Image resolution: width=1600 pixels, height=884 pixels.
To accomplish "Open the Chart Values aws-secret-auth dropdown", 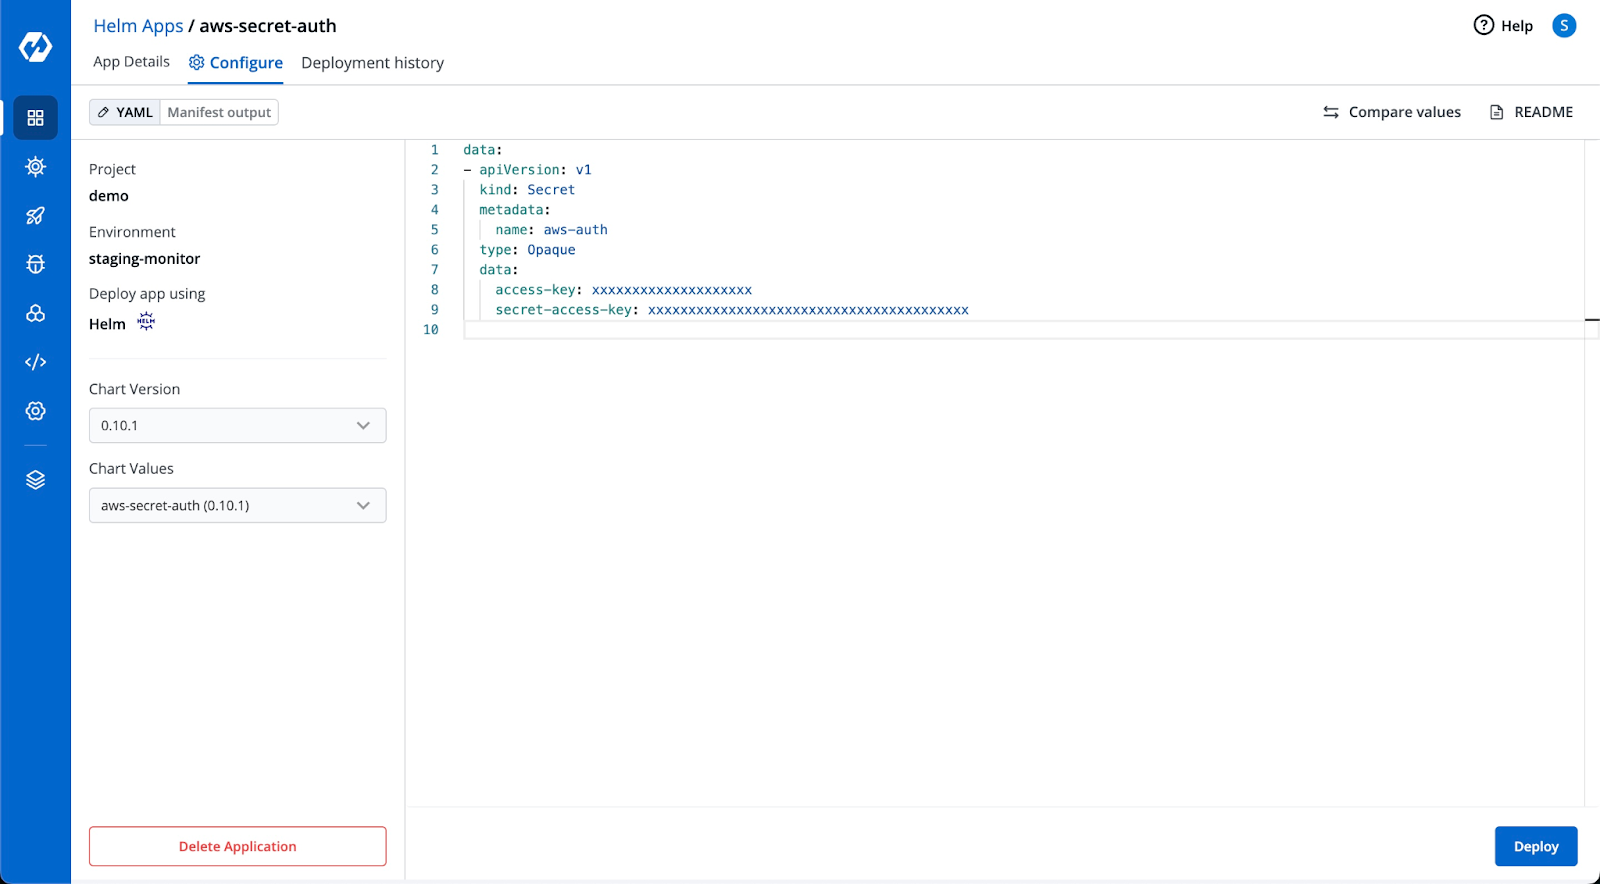I will [x=237, y=505].
